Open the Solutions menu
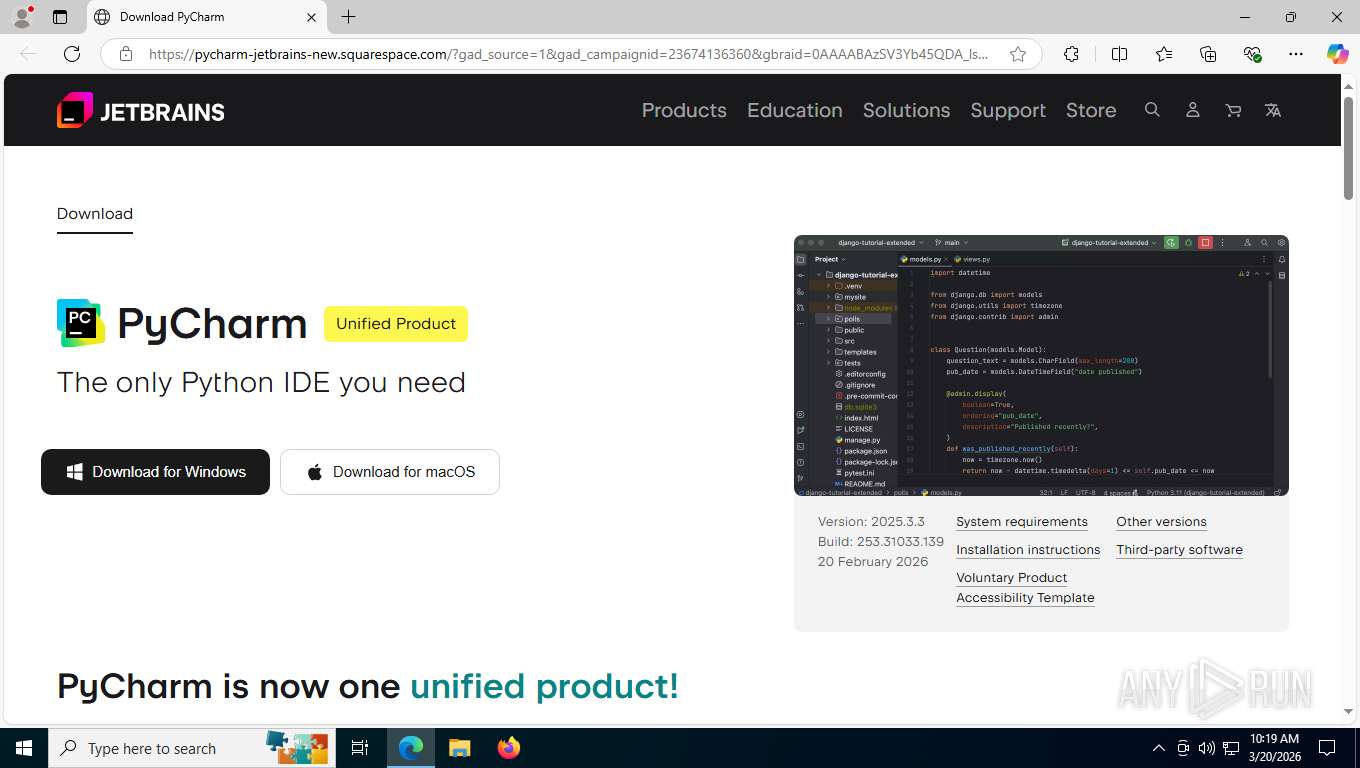The width and height of the screenshot is (1360, 768). point(906,110)
